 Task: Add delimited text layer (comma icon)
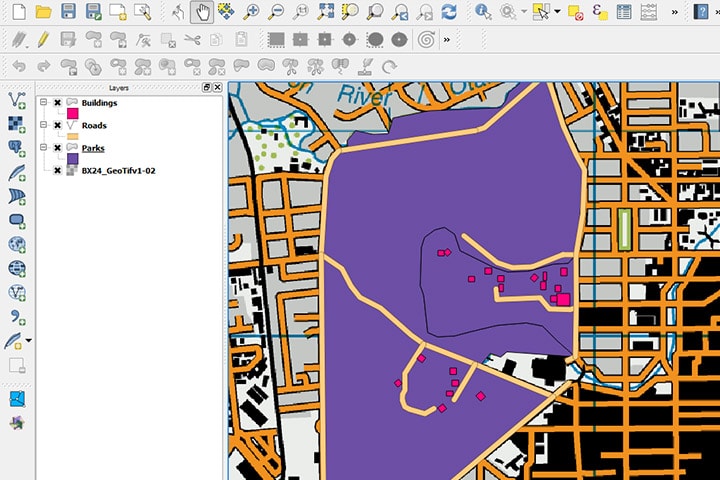pos(17,317)
